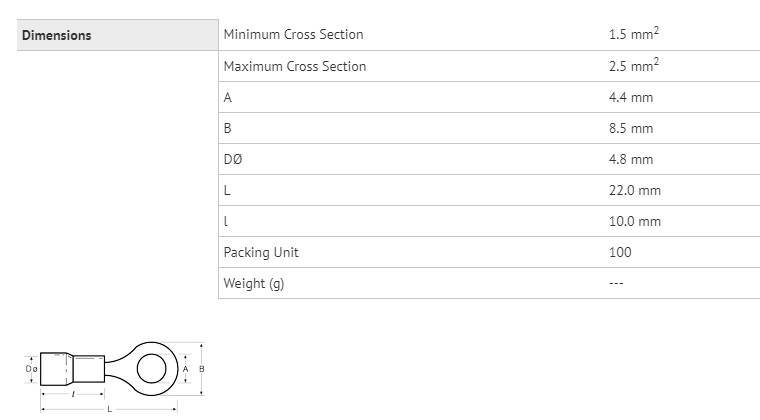Select the Packing Unit label
Image resolution: width=760 pixels, height=420 pixels.
tap(261, 252)
